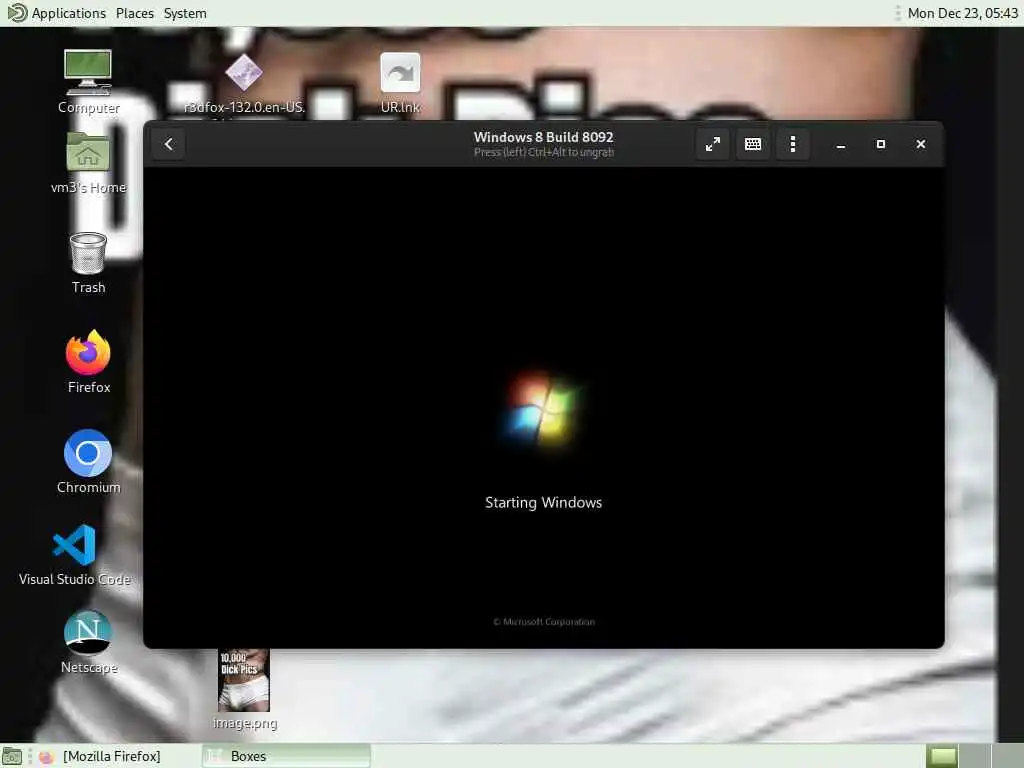Select the first workspace in switcher
The height and width of the screenshot is (768, 1024).
click(942, 756)
